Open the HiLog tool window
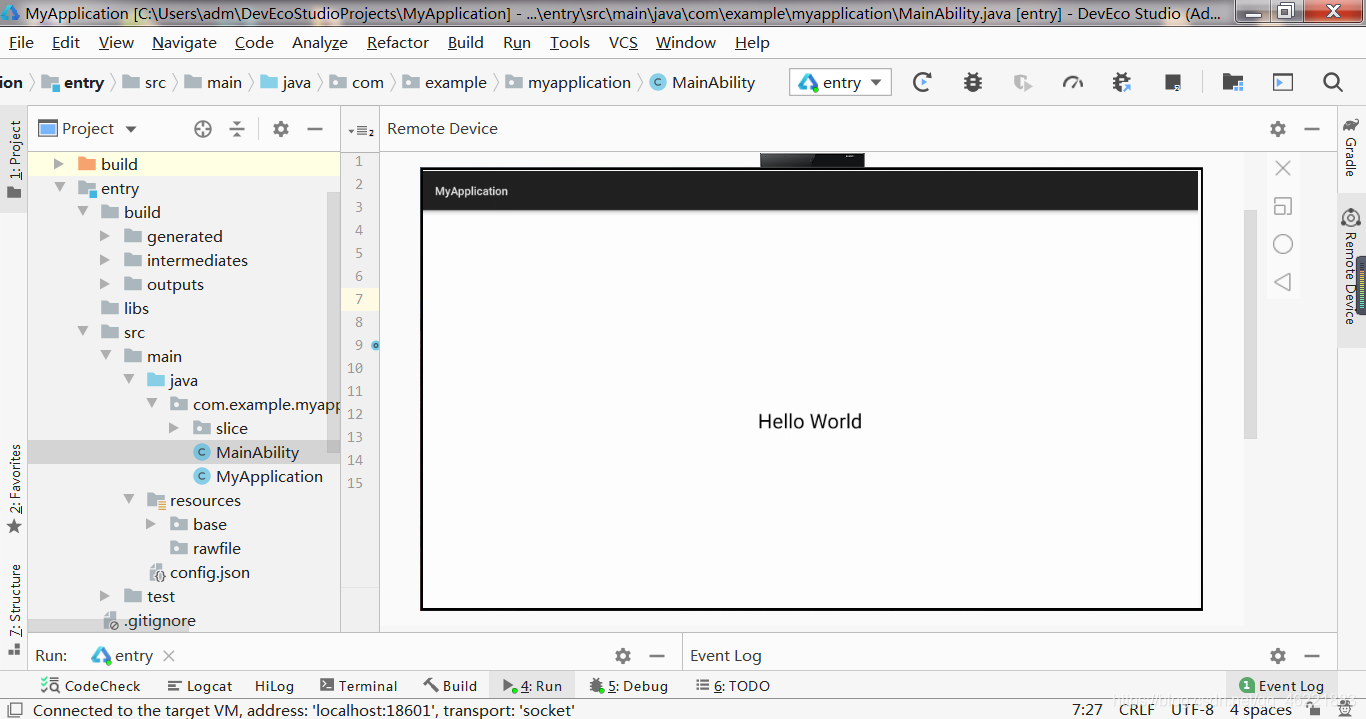This screenshot has height=719, width=1366. 274,686
